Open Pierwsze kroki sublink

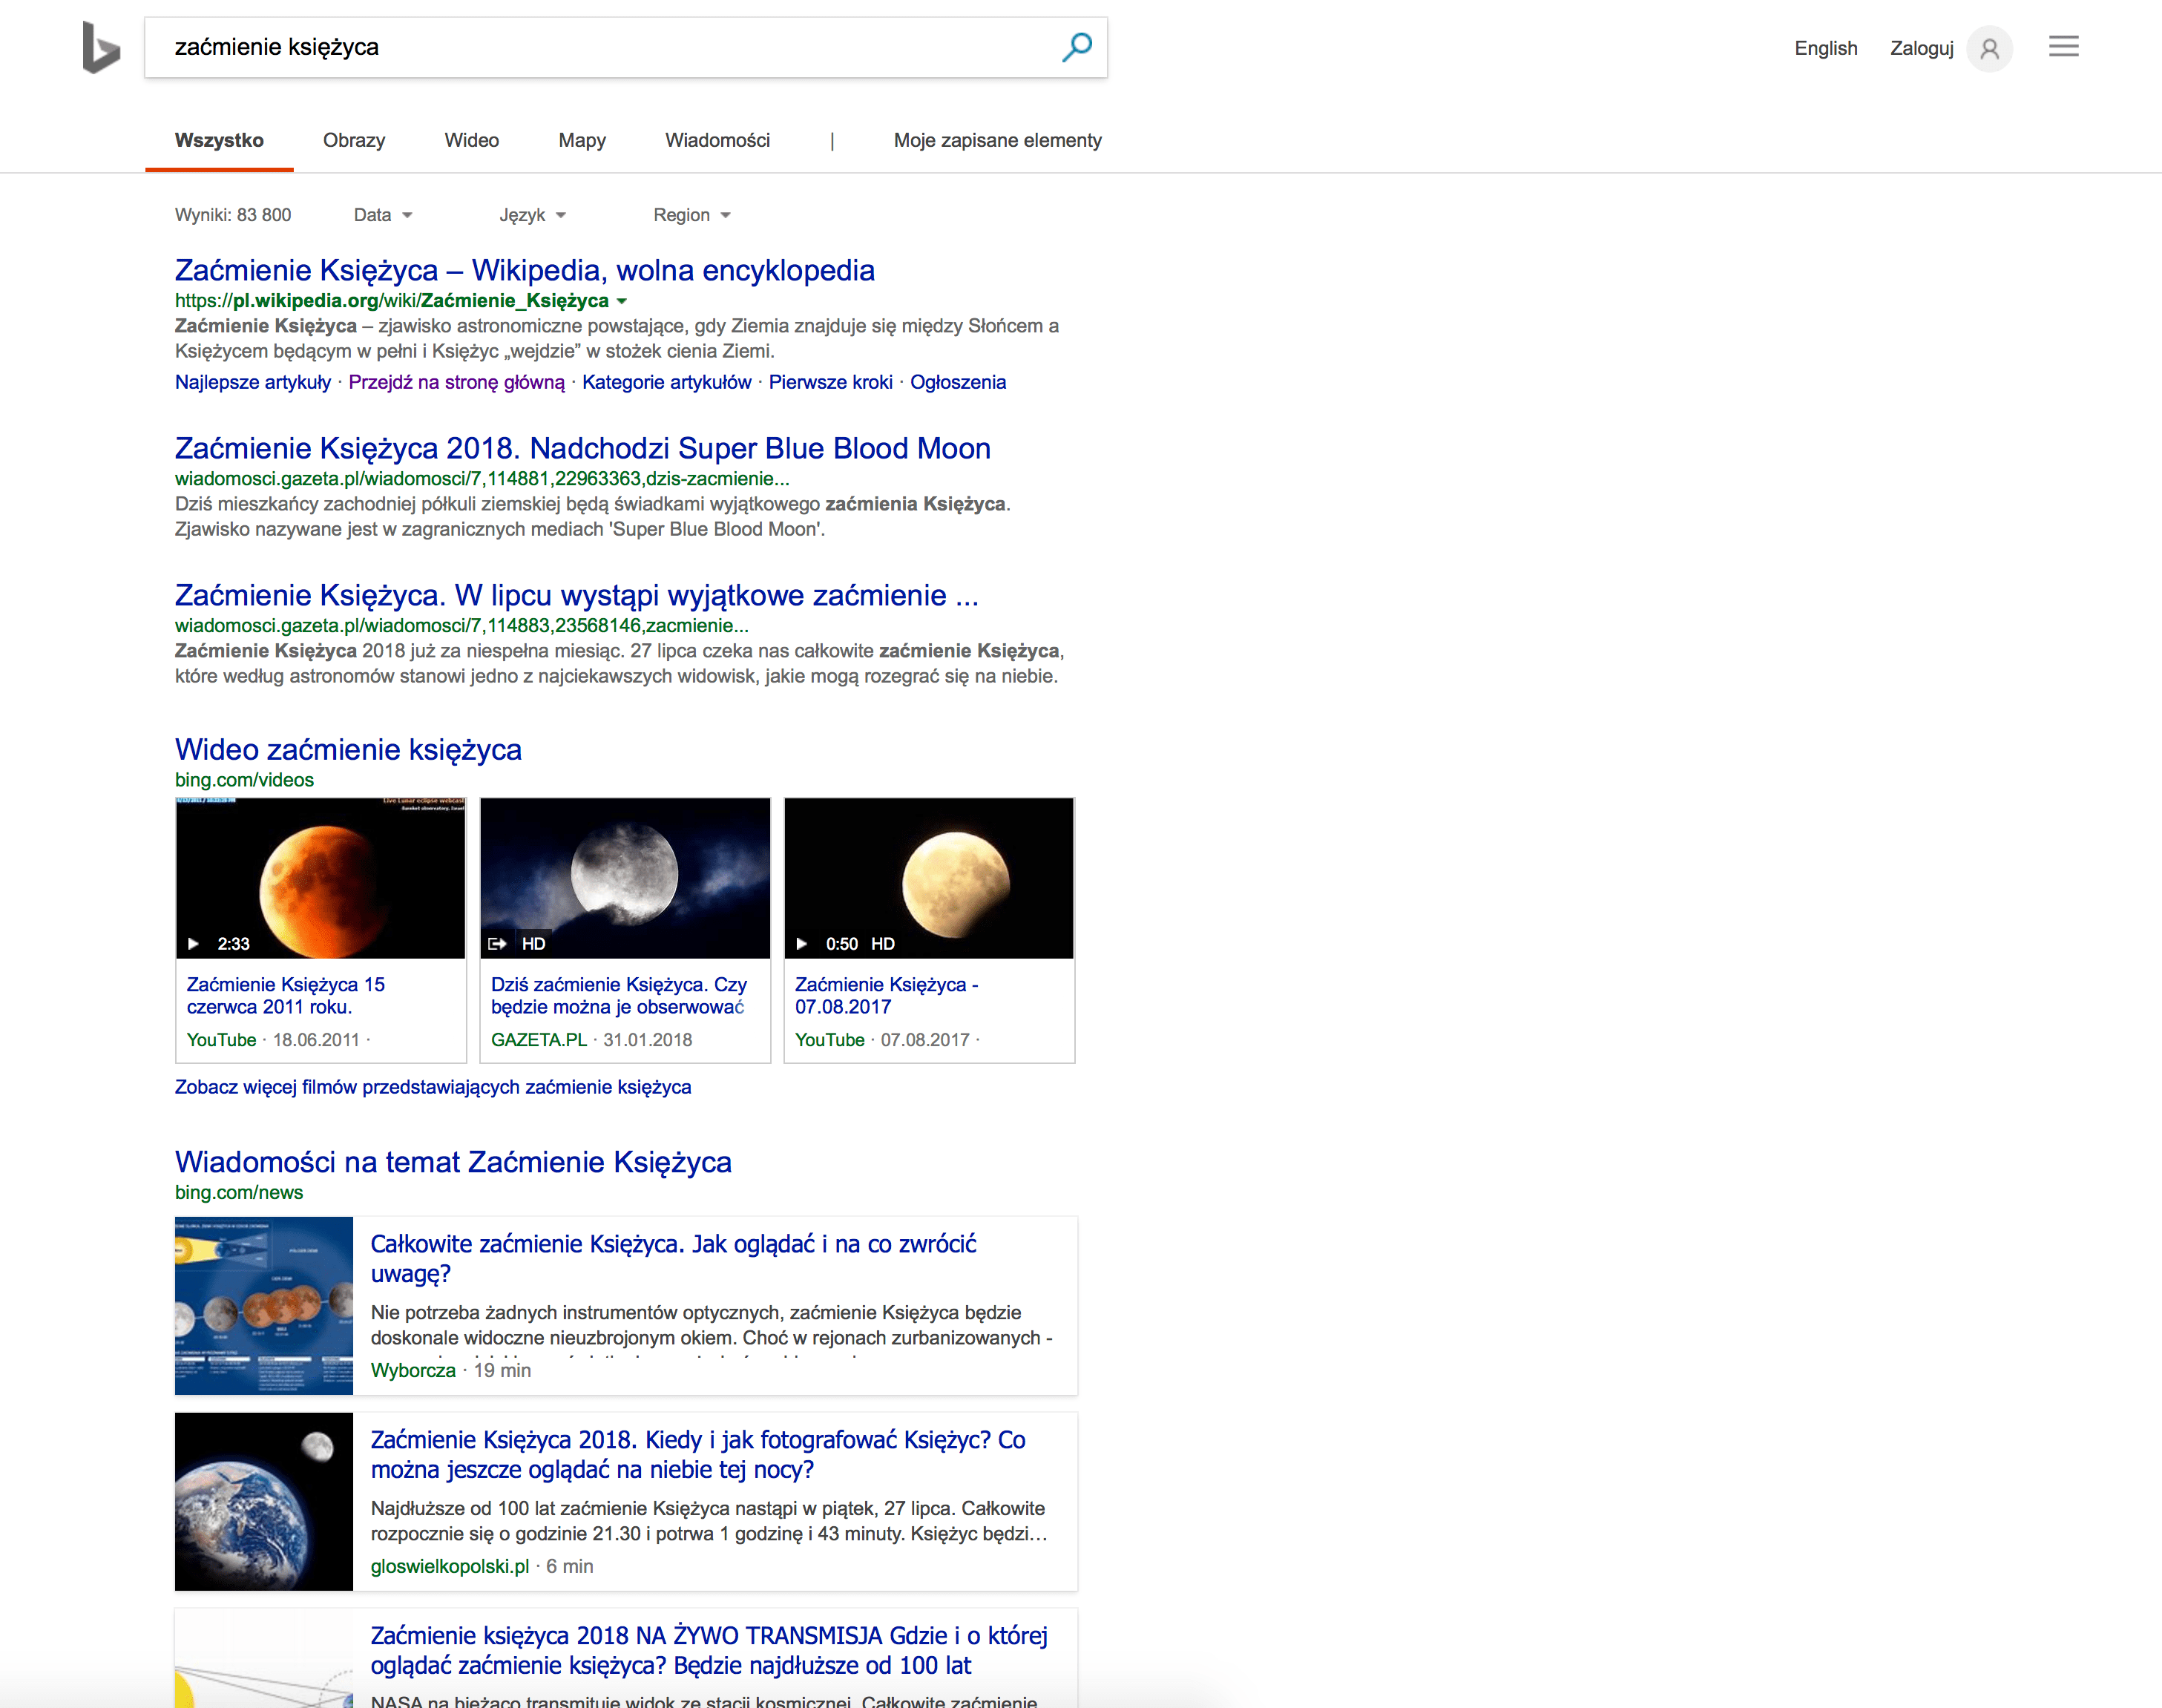(x=831, y=382)
